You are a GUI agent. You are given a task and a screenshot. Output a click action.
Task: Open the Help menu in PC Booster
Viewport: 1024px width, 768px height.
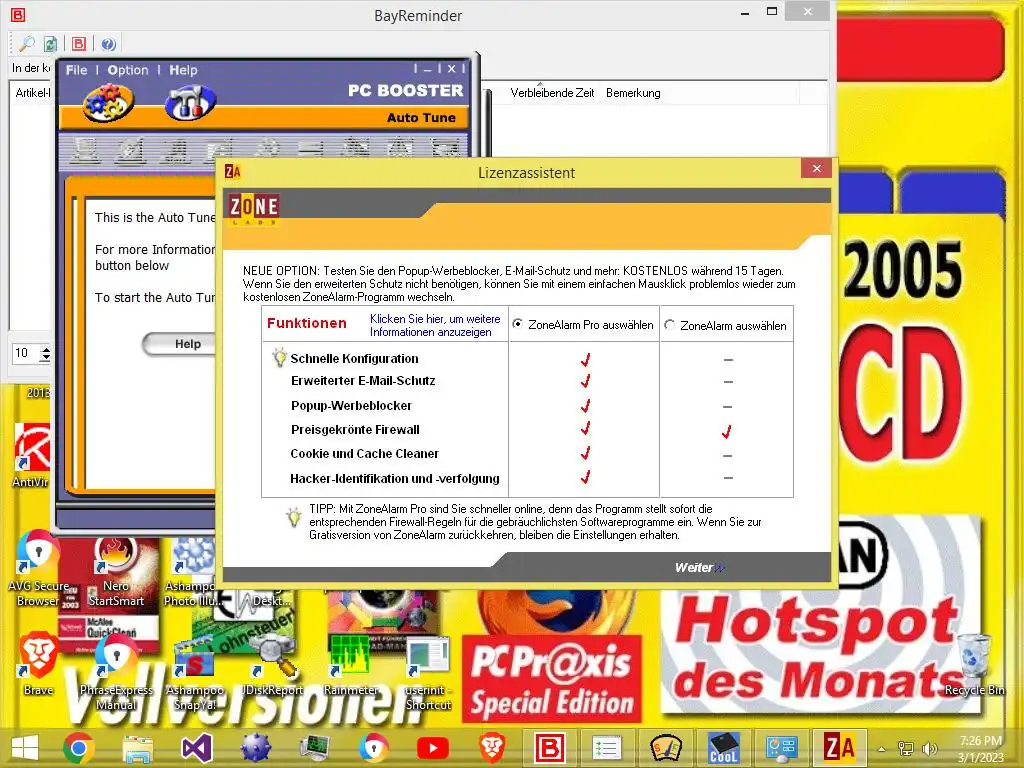click(x=184, y=70)
